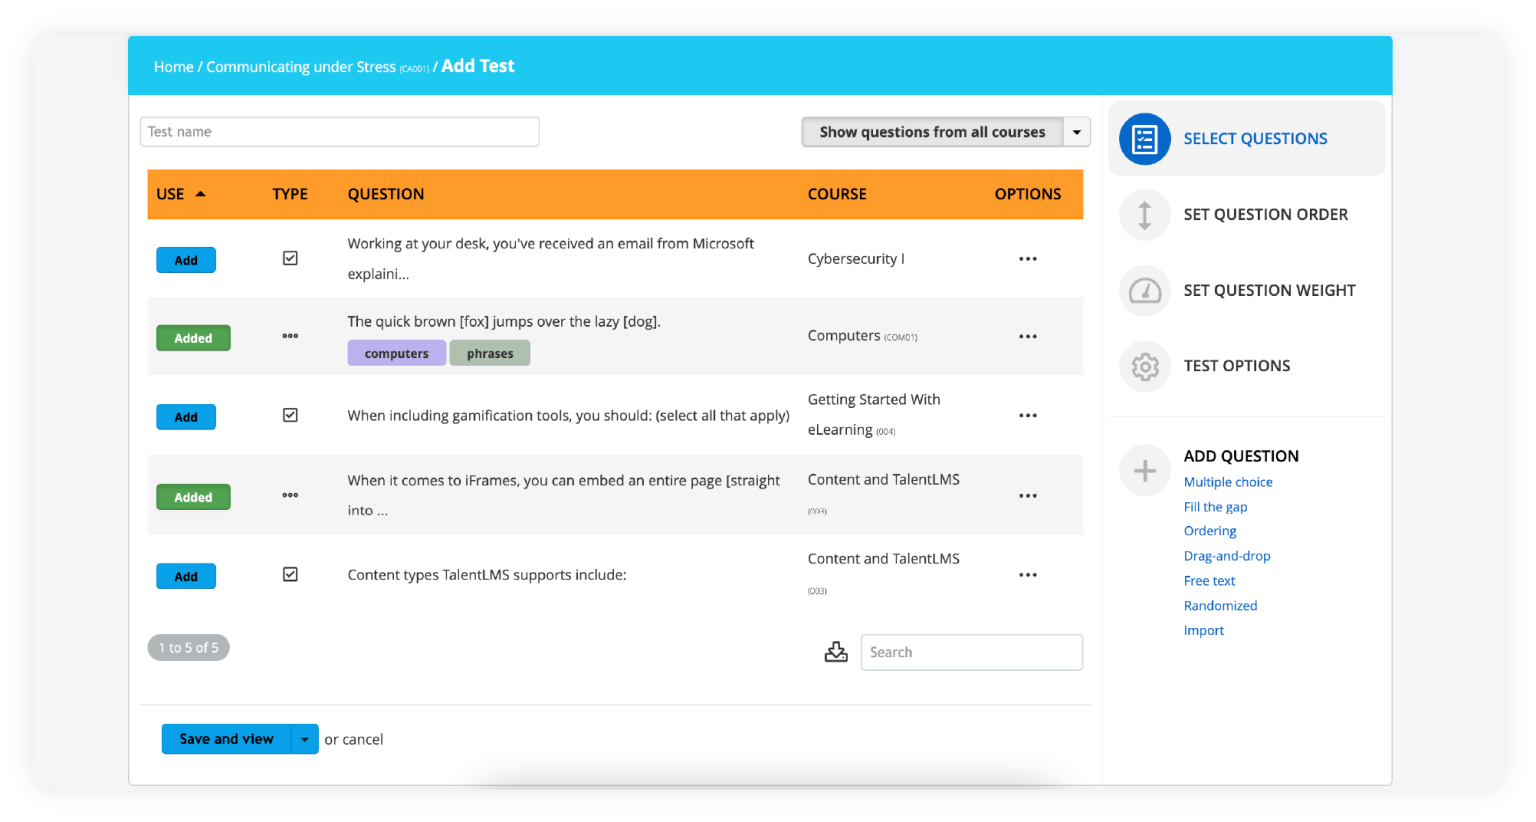Expand the Save and view dropdown arrow

tap(306, 739)
